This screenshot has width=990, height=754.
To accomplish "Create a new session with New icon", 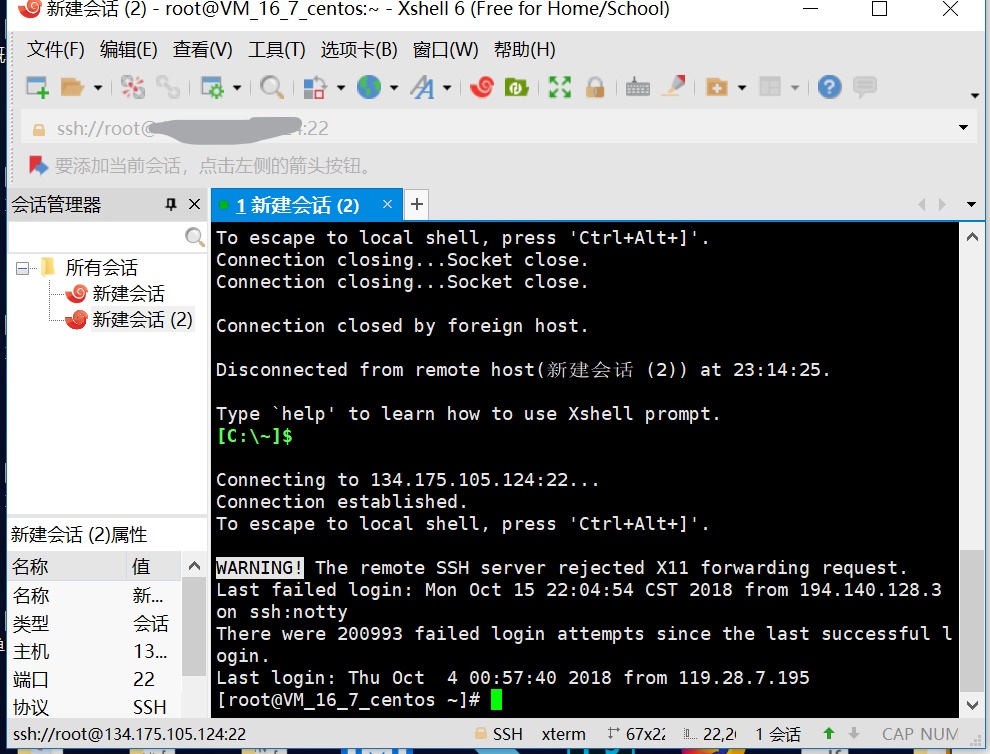I will 35,87.
